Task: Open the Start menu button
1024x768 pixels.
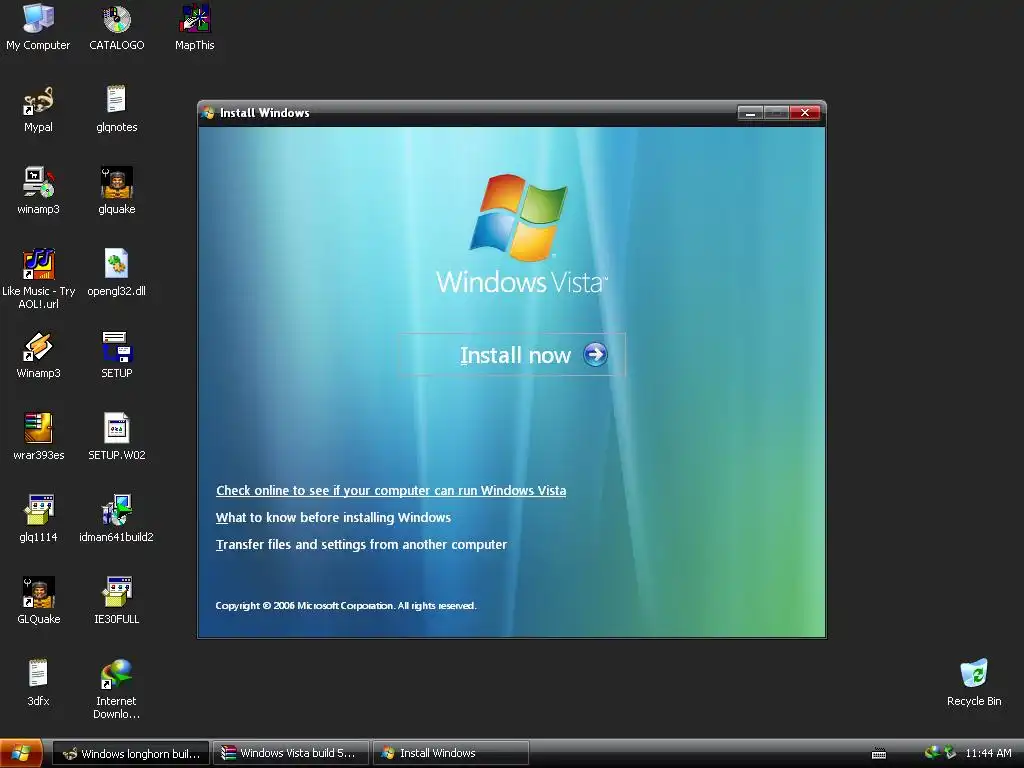Action: tap(21, 753)
